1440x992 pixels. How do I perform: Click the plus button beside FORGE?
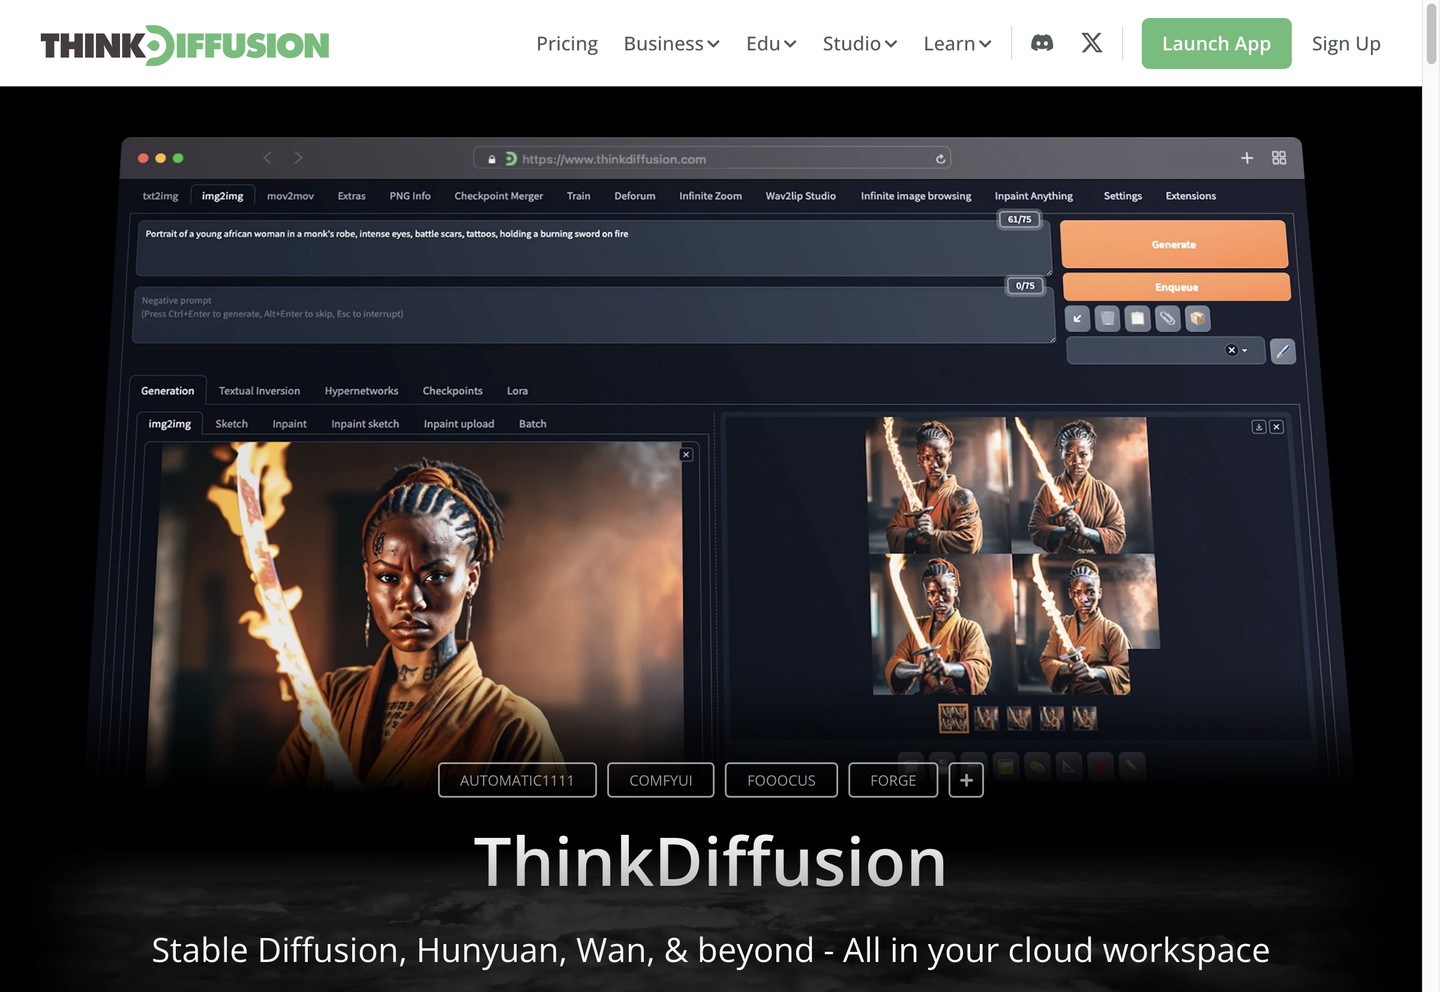966,780
